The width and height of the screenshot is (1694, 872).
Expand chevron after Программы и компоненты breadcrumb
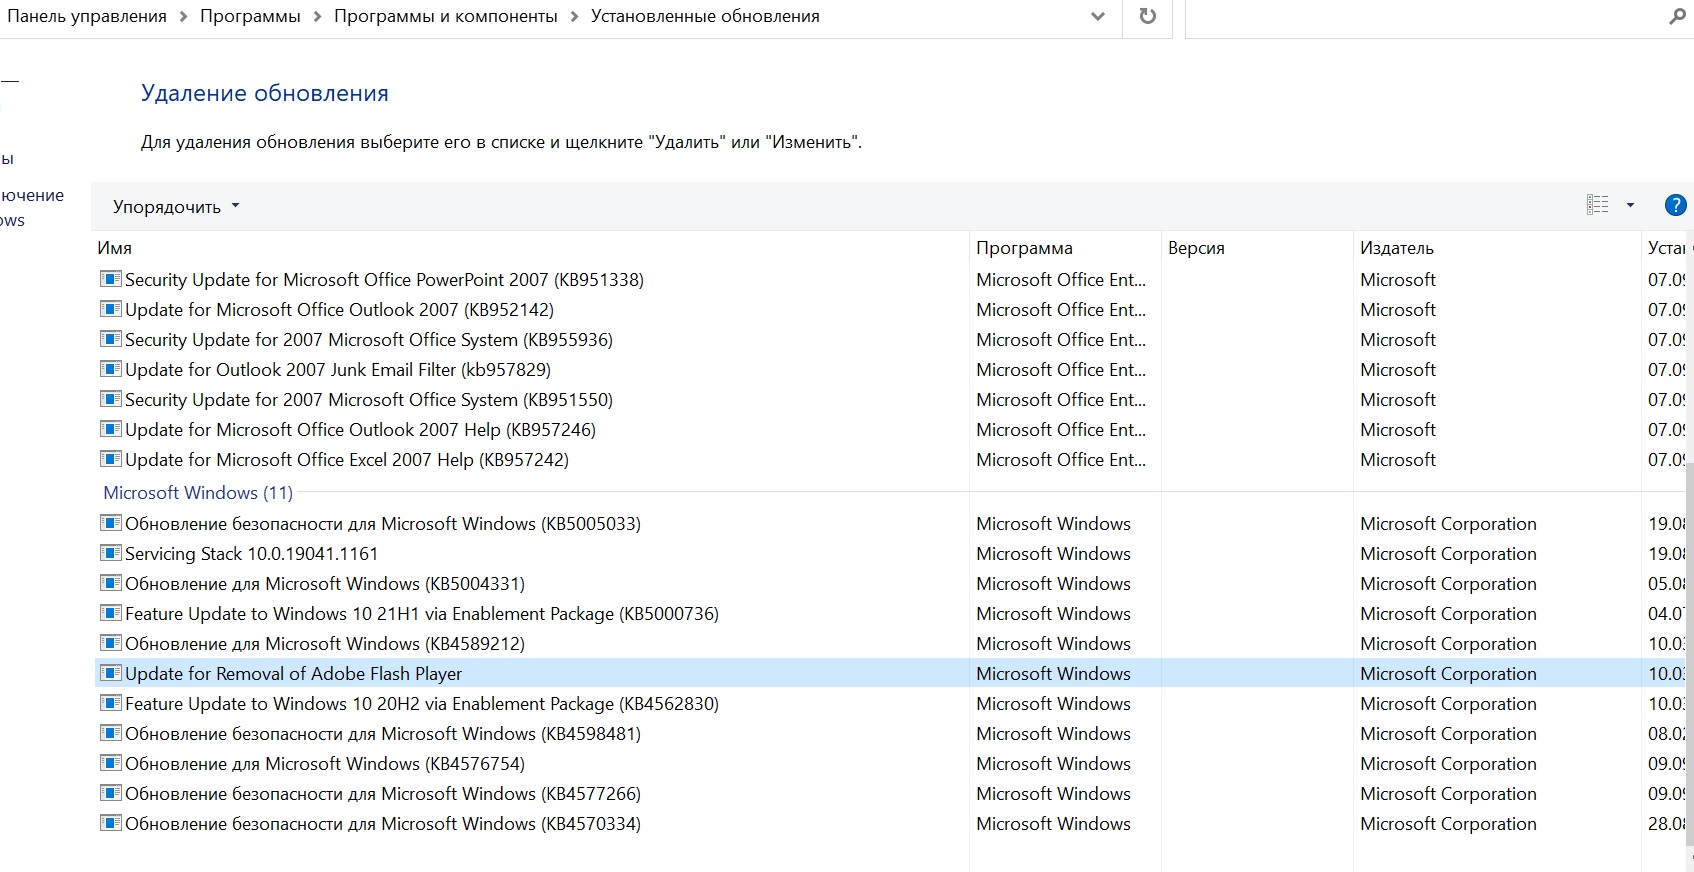pos(574,16)
